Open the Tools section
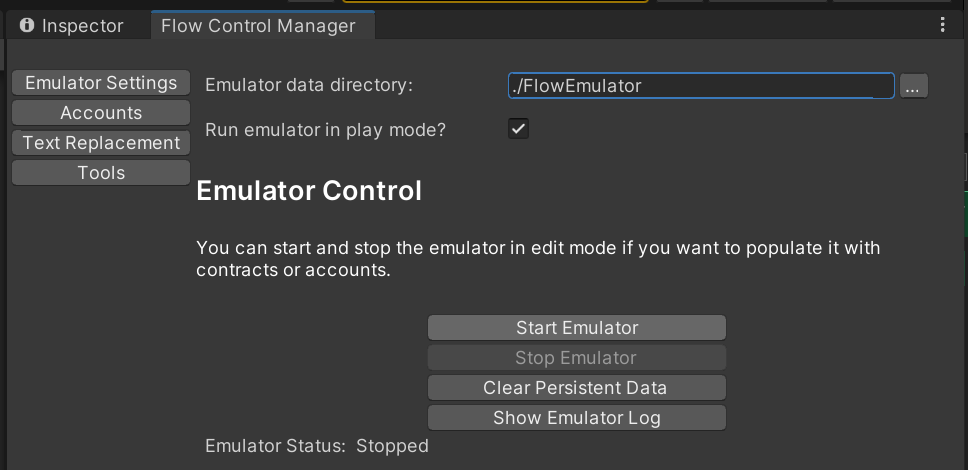968x470 pixels. [x=101, y=173]
